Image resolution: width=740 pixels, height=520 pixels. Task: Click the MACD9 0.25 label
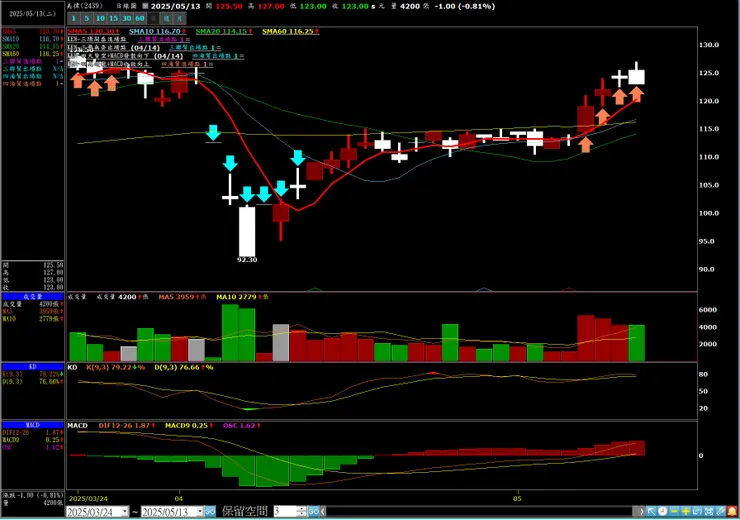[189, 426]
